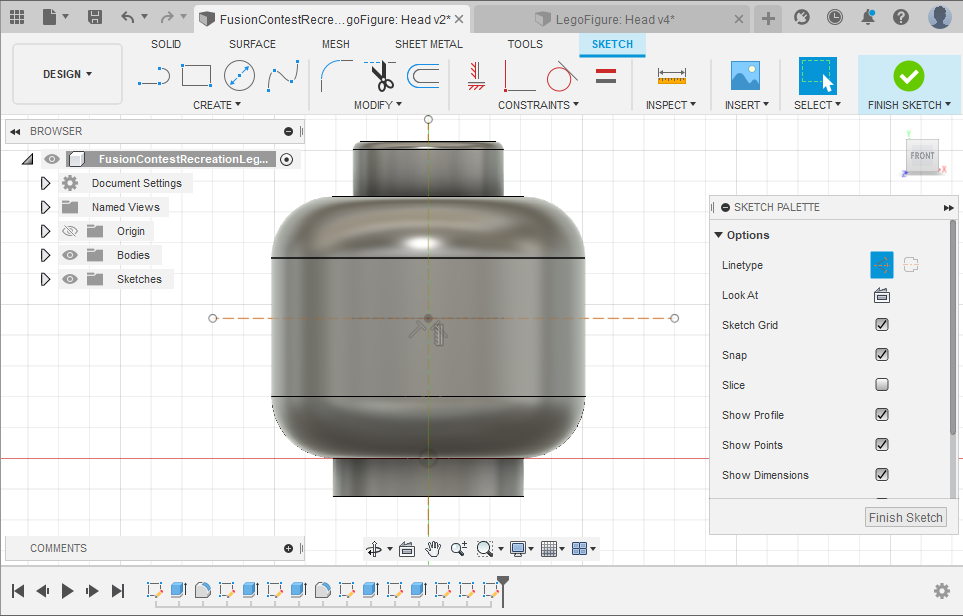This screenshot has height=616, width=963.
Task: Select the Trim scissors tool
Action: 381,76
